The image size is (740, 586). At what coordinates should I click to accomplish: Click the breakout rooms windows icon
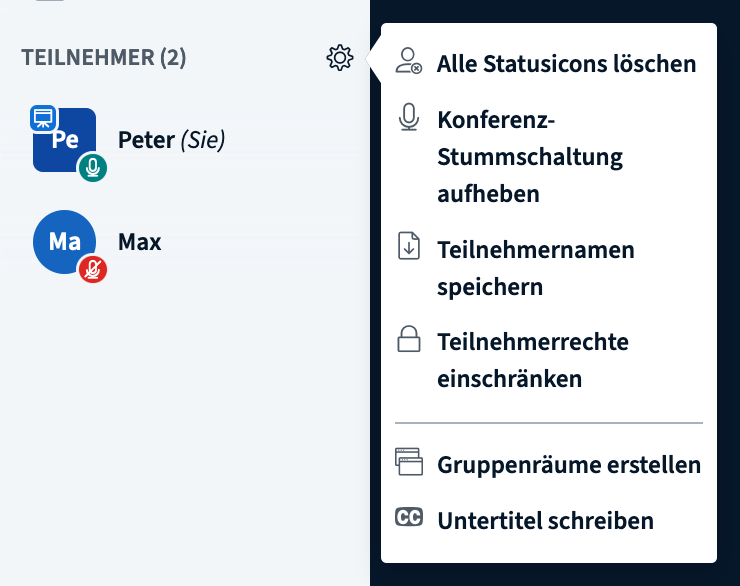pos(409,461)
